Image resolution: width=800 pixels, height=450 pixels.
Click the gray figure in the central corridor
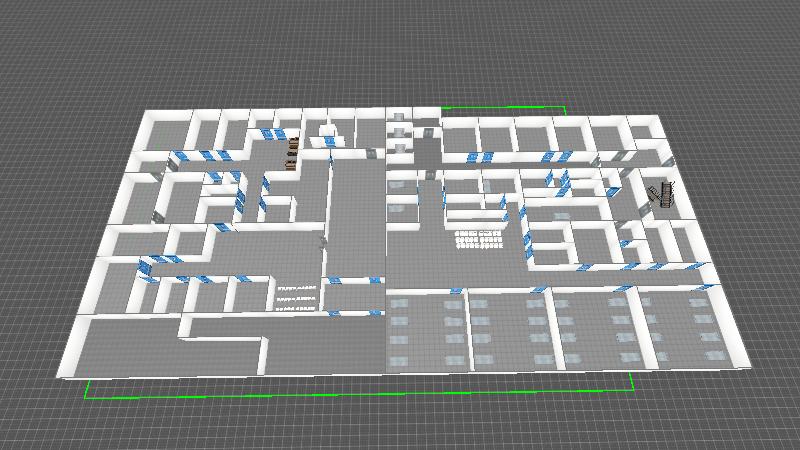[321, 241]
